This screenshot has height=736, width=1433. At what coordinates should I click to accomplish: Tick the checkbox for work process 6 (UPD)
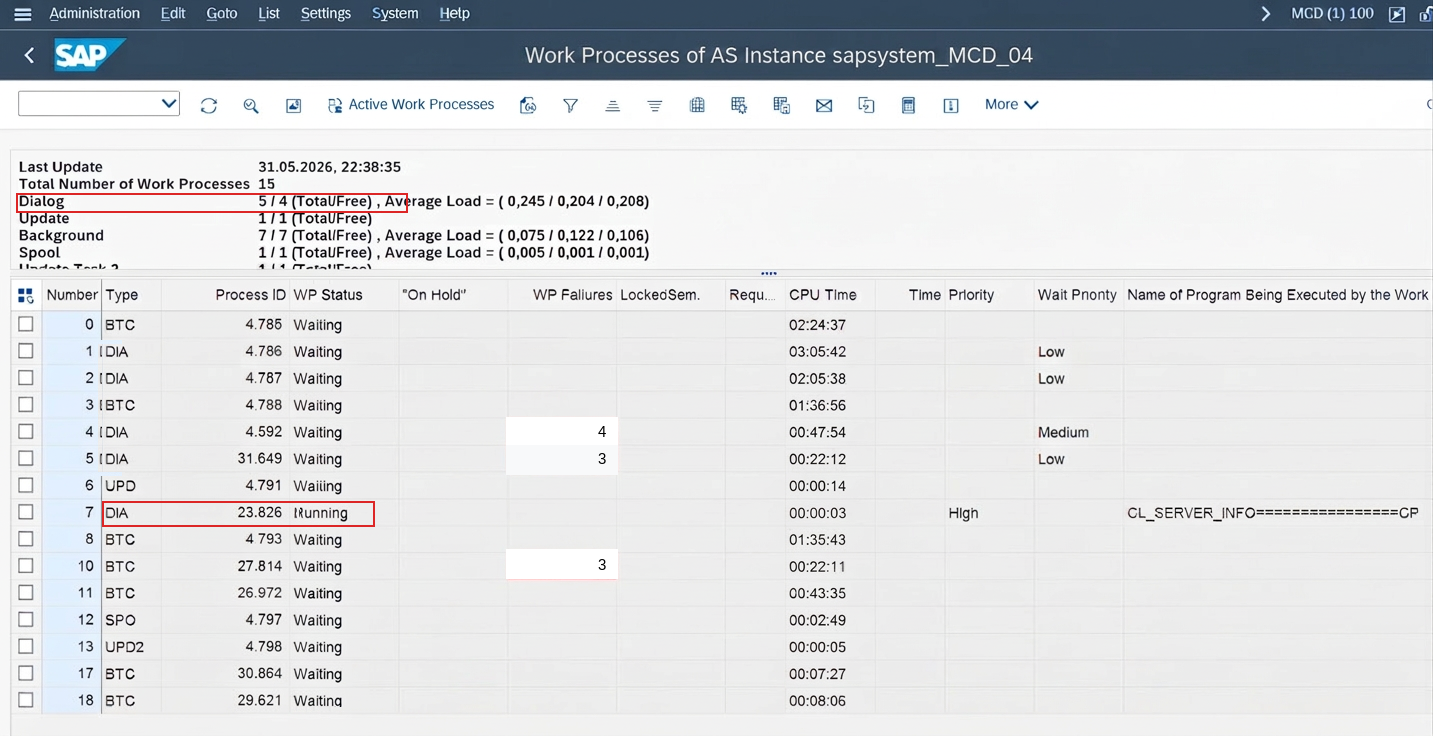click(x=26, y=485)
